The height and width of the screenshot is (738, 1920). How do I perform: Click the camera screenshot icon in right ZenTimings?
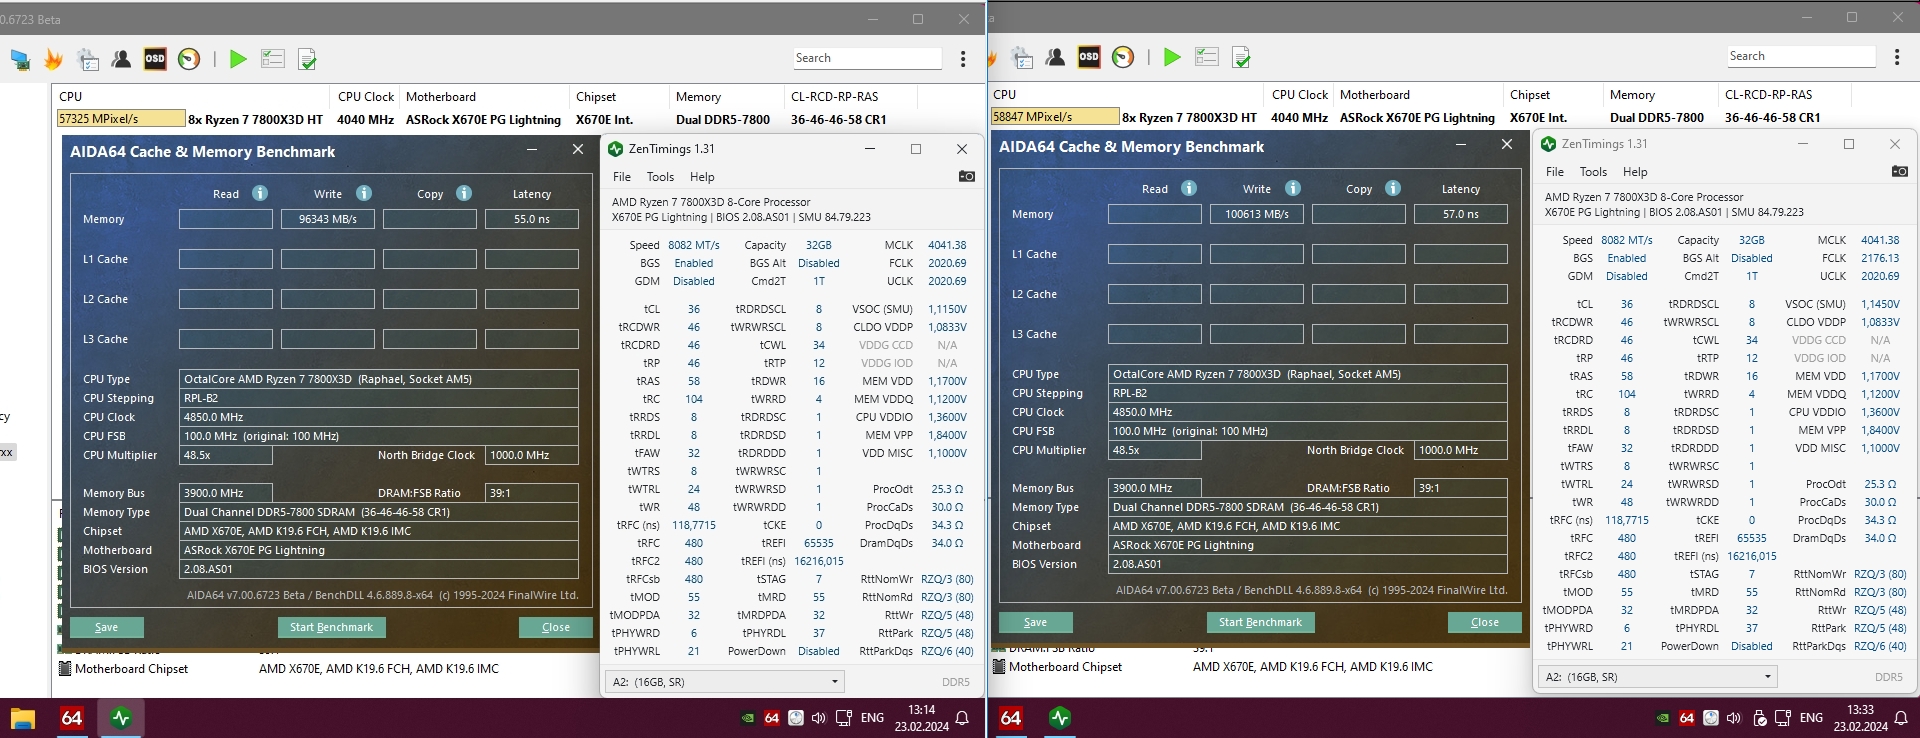point(1899,171)
